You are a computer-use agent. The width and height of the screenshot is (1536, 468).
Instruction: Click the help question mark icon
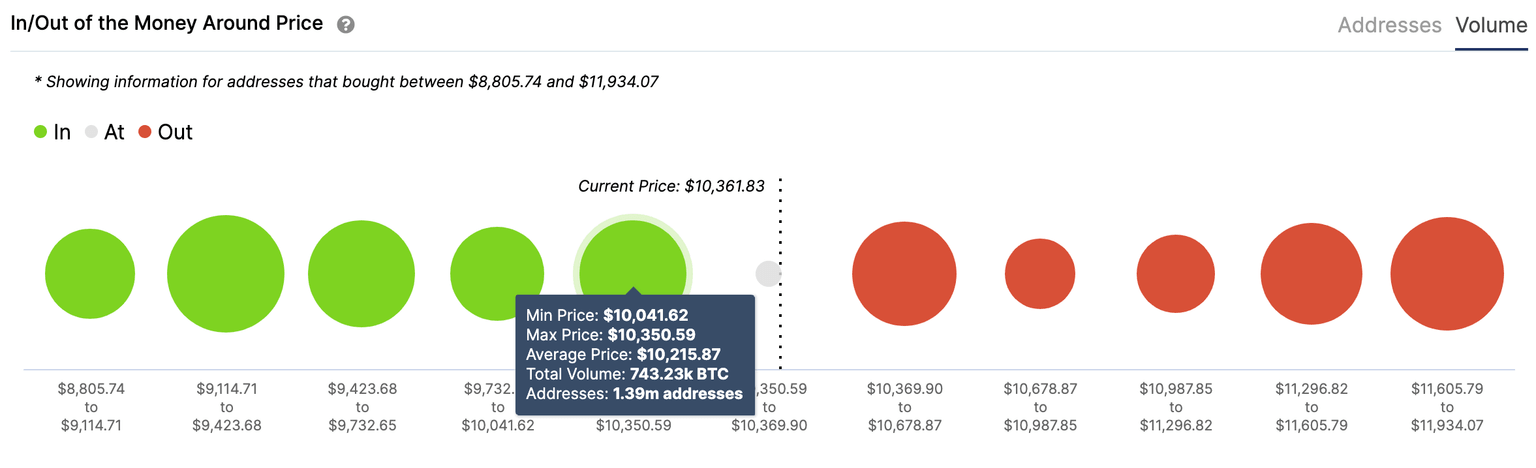click(x=346, y=25)
